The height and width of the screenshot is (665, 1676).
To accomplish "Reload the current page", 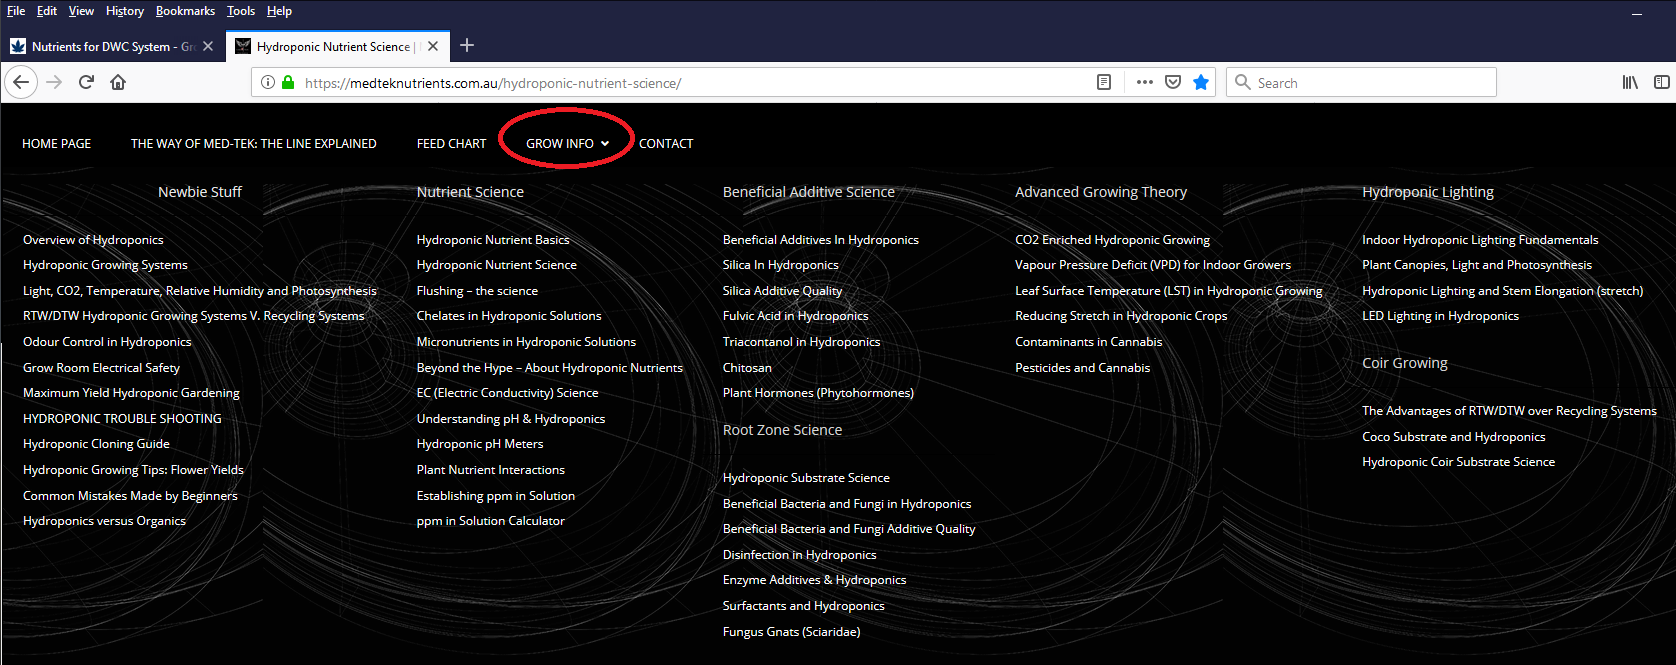I will [x=86, y=82].
